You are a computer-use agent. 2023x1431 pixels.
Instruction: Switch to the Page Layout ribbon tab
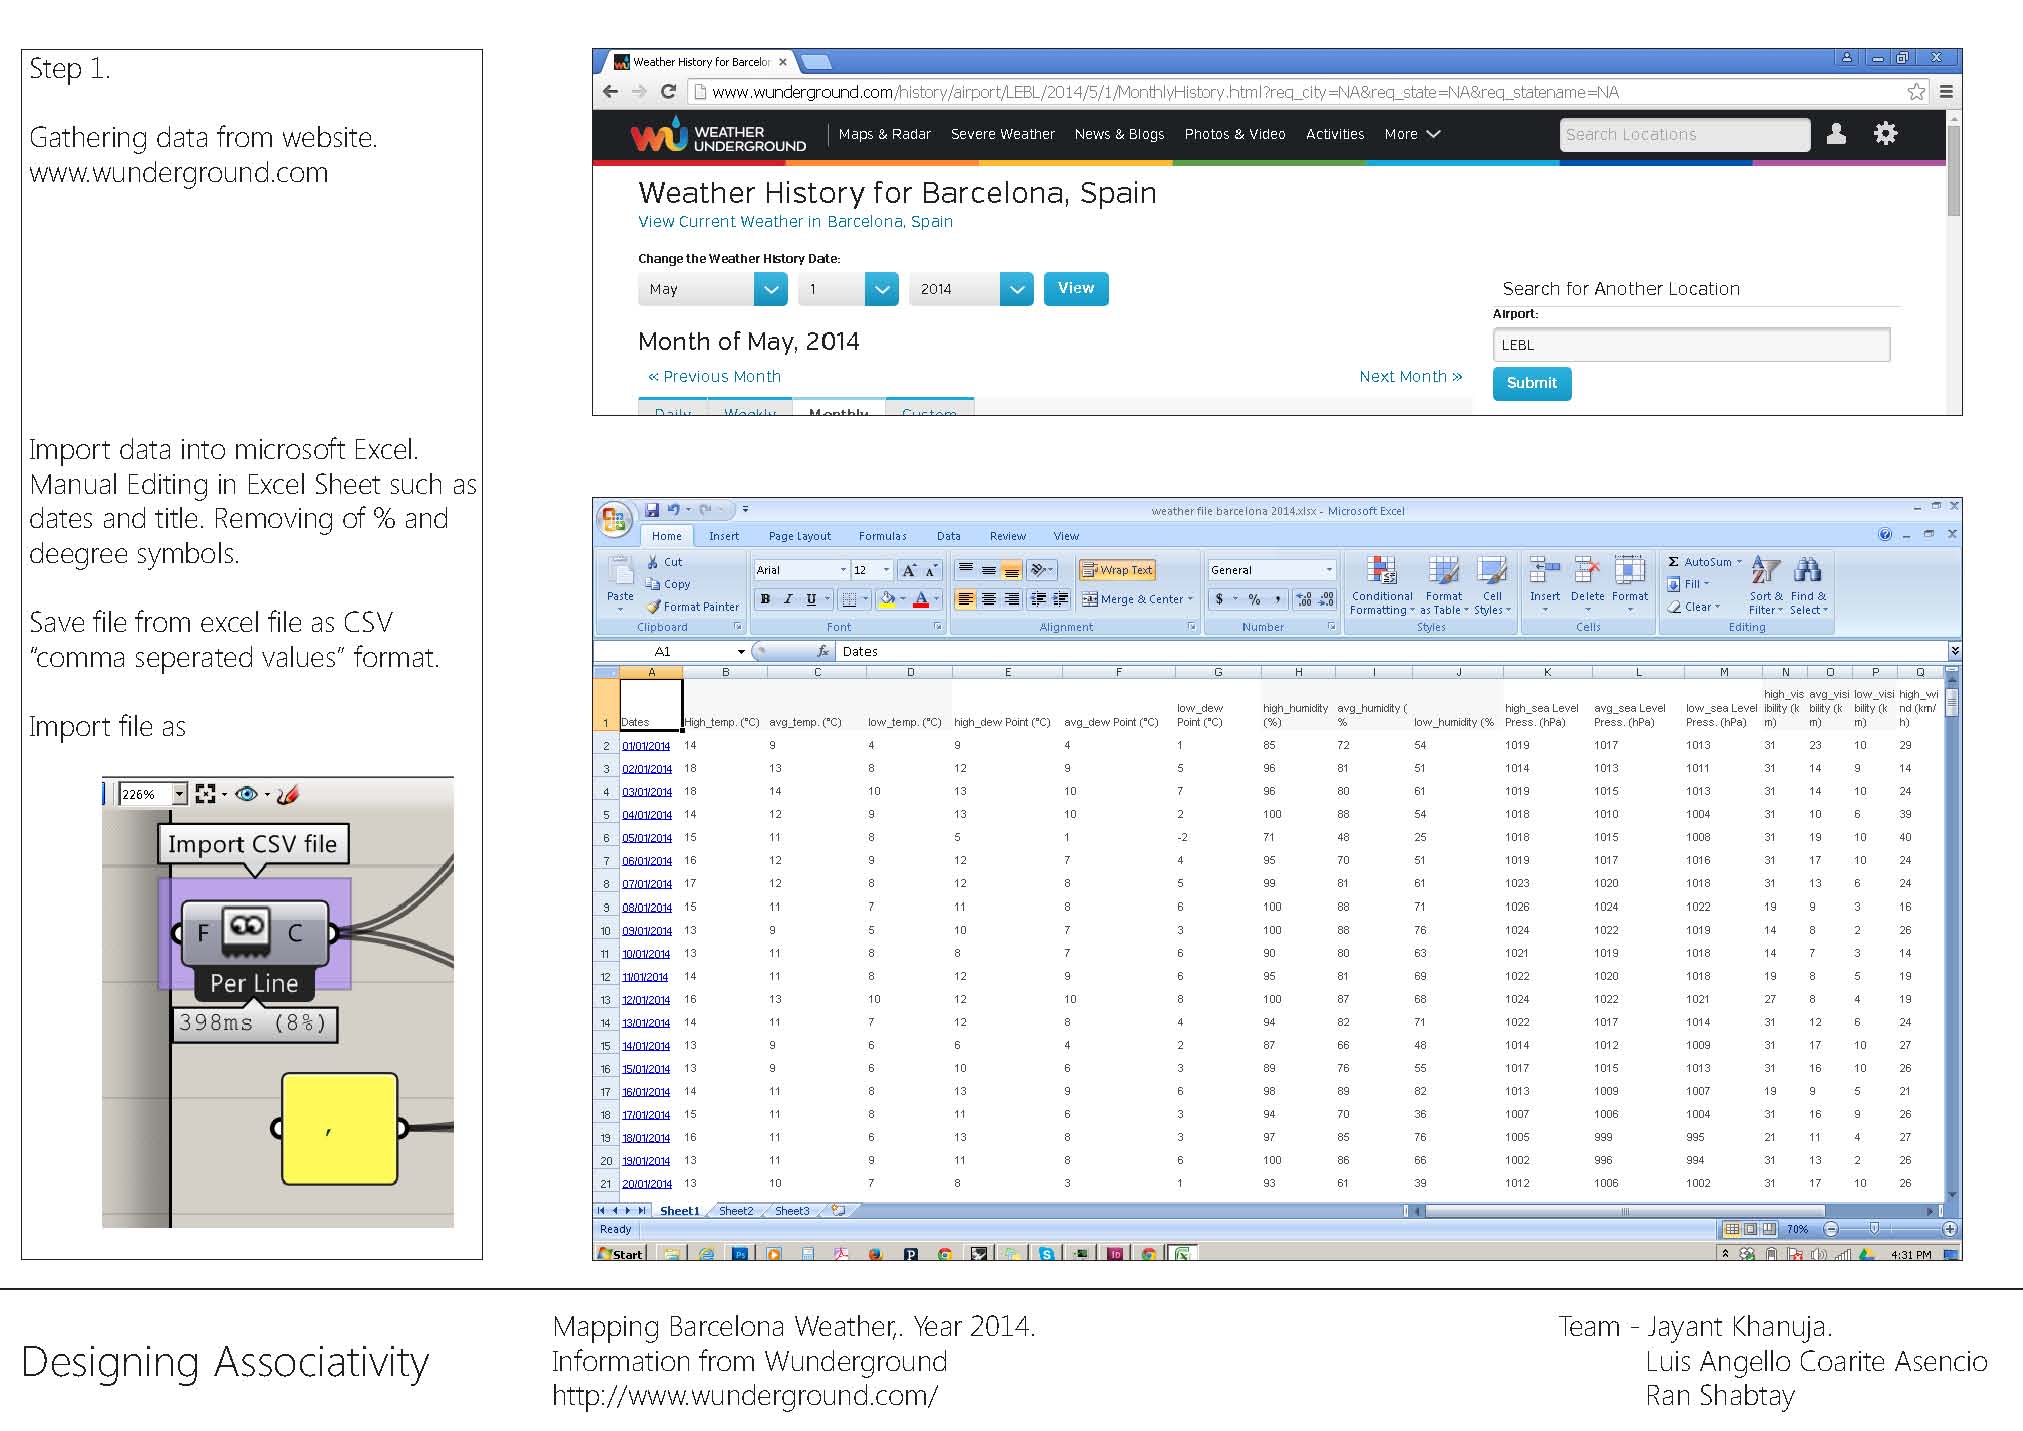click(x=799, y=536)
